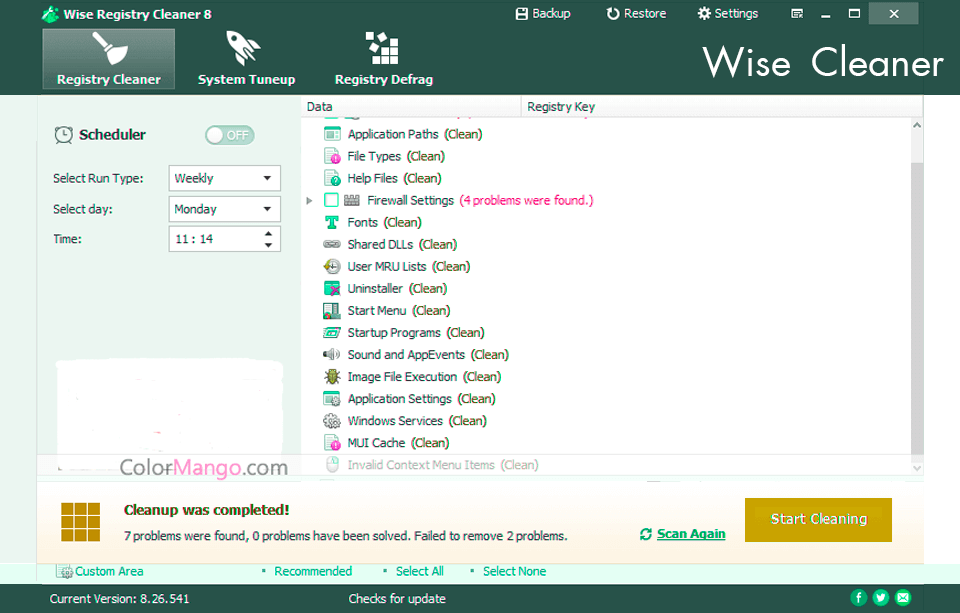Increase the scheduled time using the stepper
960x613 pixels.
pos(268,234)
